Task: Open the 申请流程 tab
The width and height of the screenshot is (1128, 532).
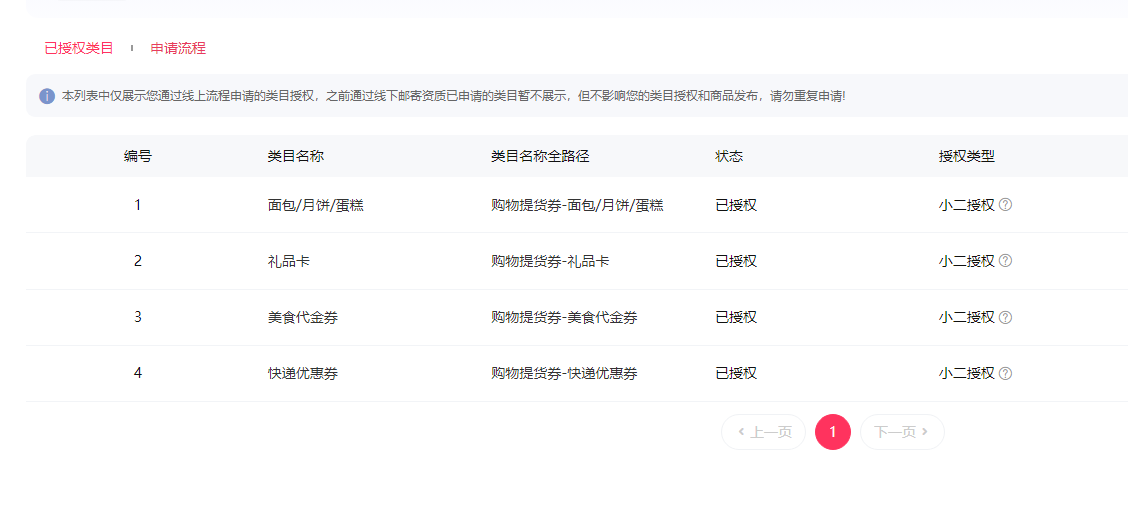Action: click(178, 48)
